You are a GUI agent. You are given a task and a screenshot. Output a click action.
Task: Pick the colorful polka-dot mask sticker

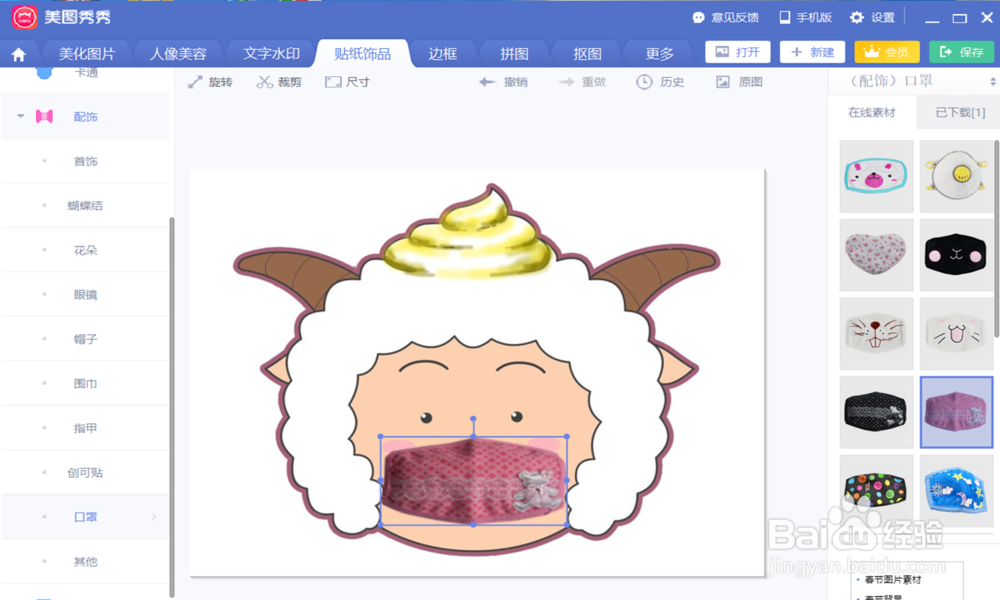click(876, 490)
